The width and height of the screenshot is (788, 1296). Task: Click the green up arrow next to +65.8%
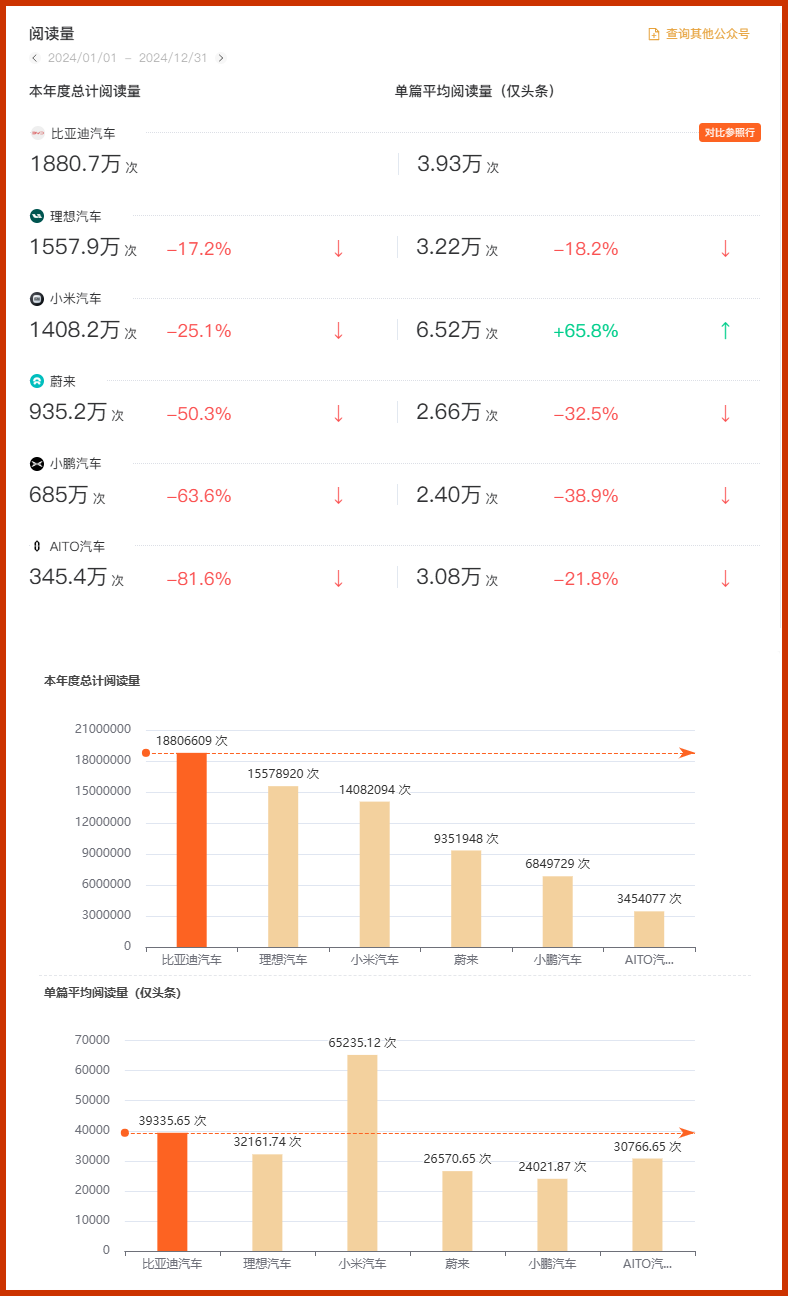[x=726, y=331]
